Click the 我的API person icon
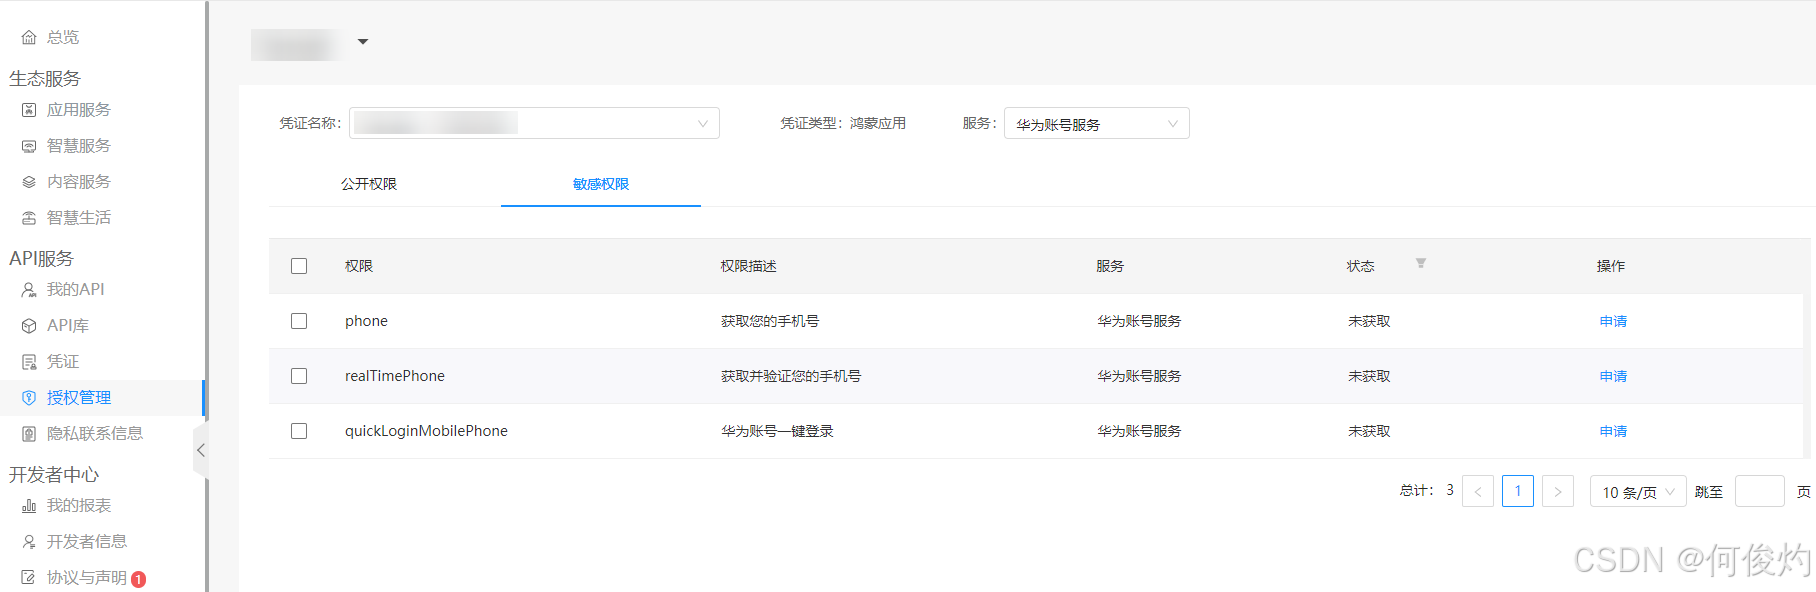Screen dimensions: 1816x592 point(29,290)
